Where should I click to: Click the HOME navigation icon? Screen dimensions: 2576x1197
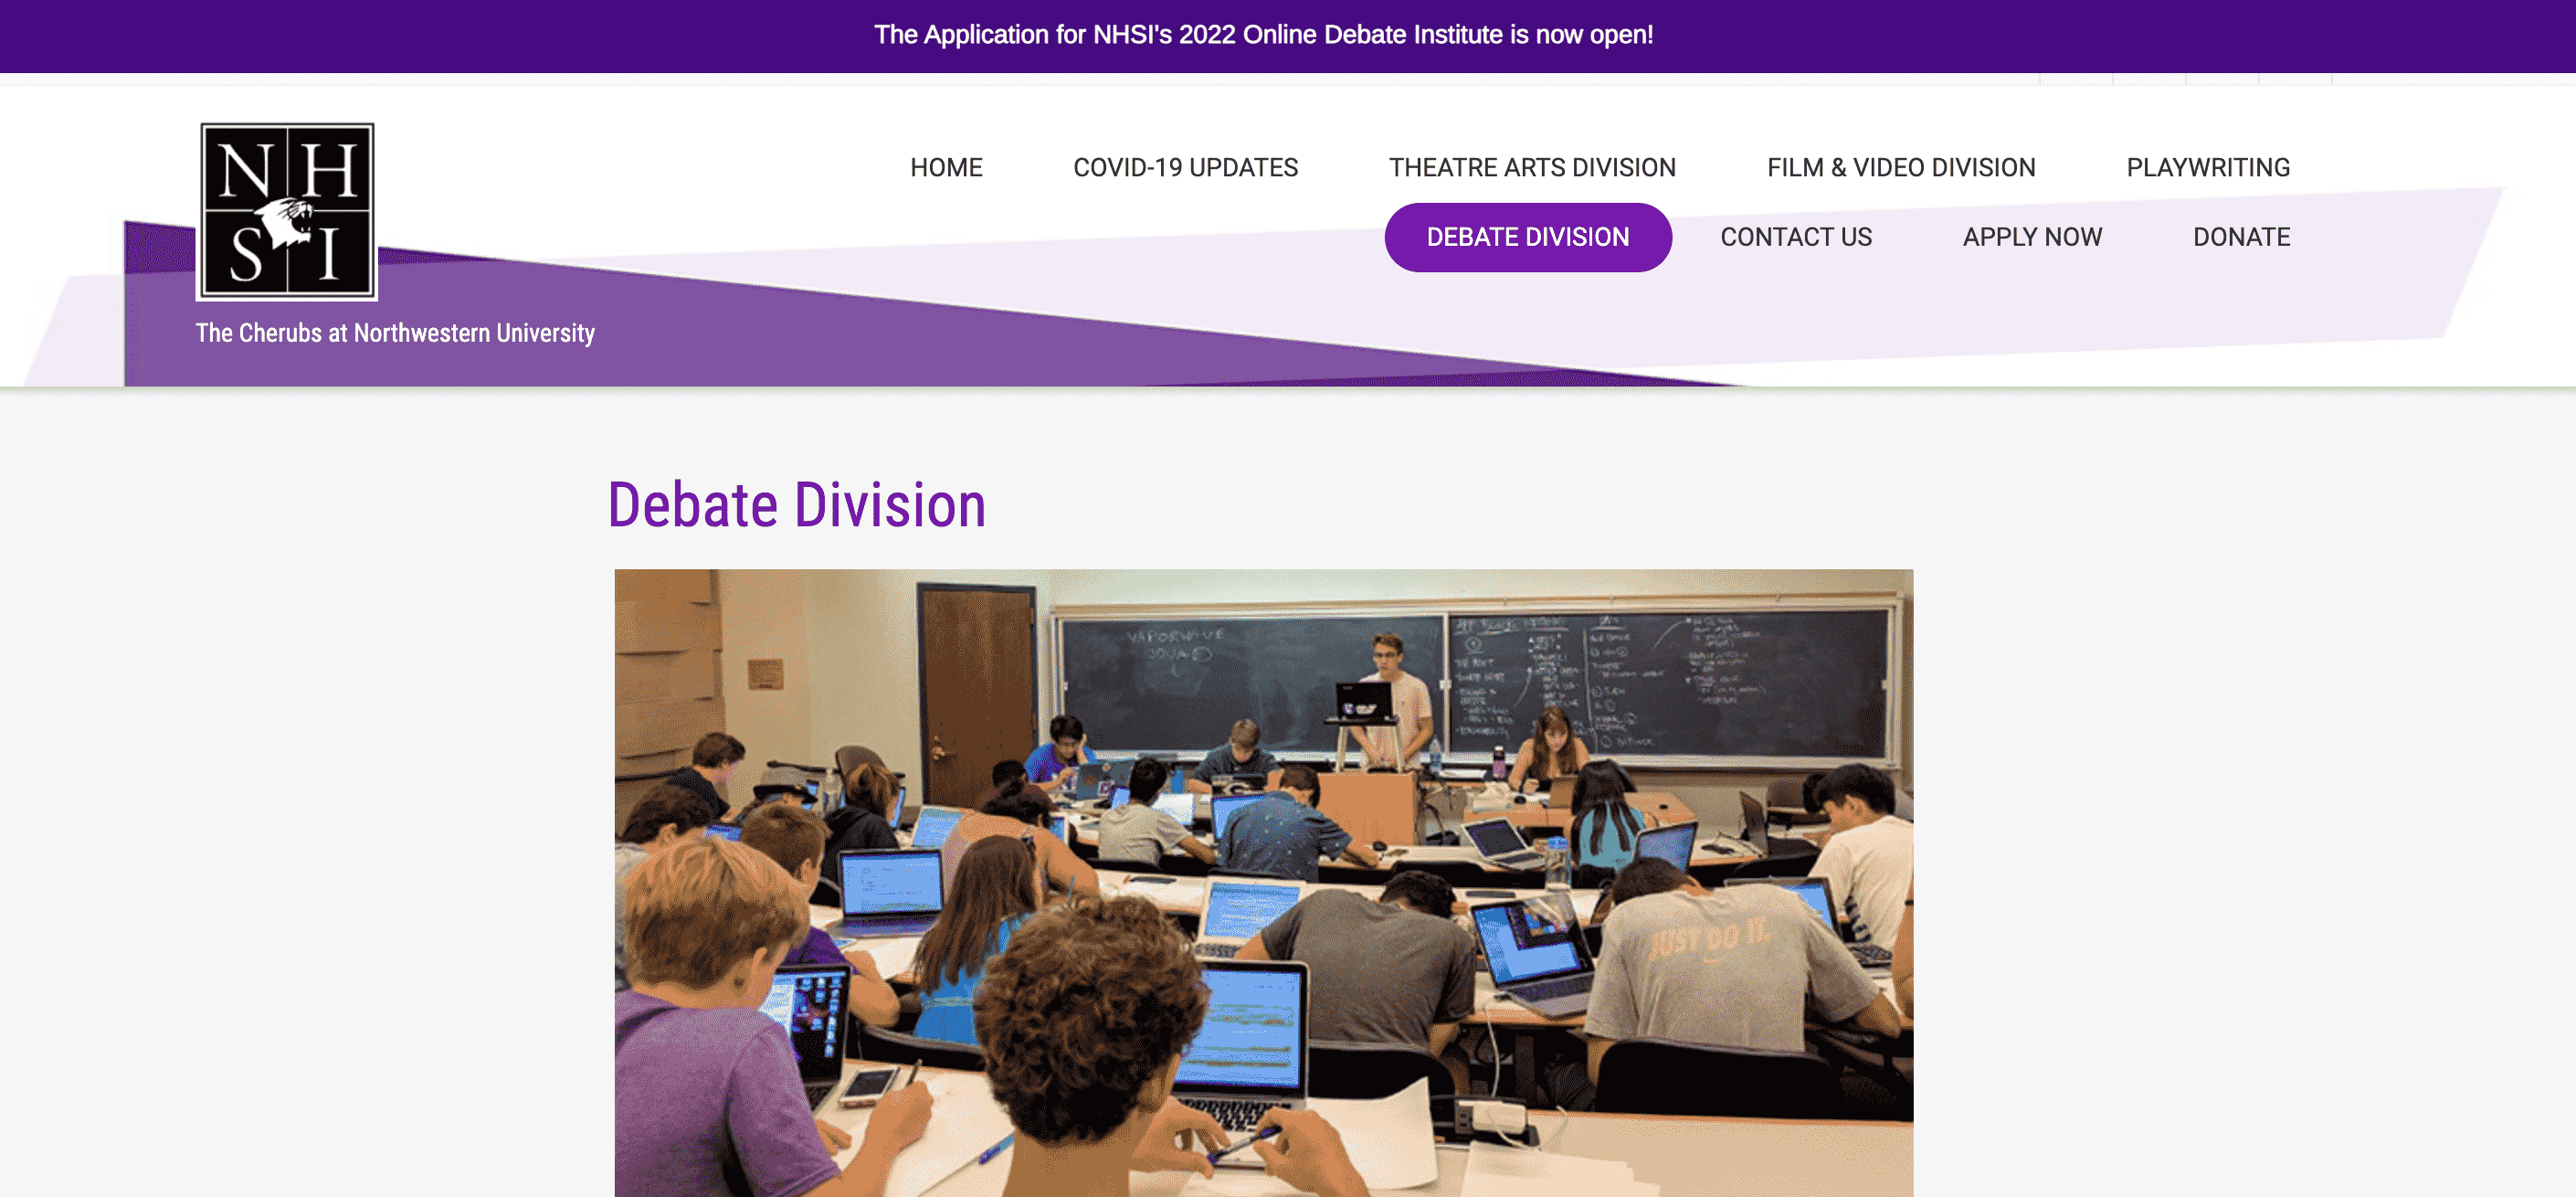tap(946, 168)
